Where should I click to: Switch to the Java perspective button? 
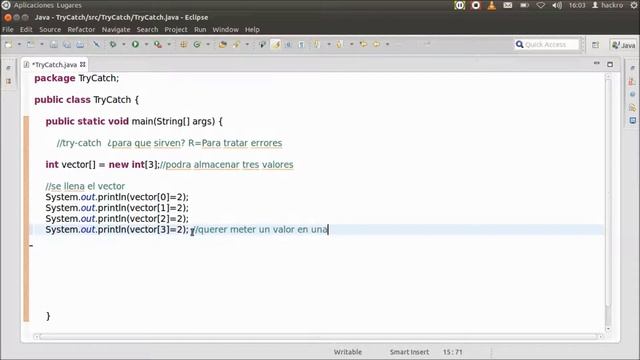[624, 45]
